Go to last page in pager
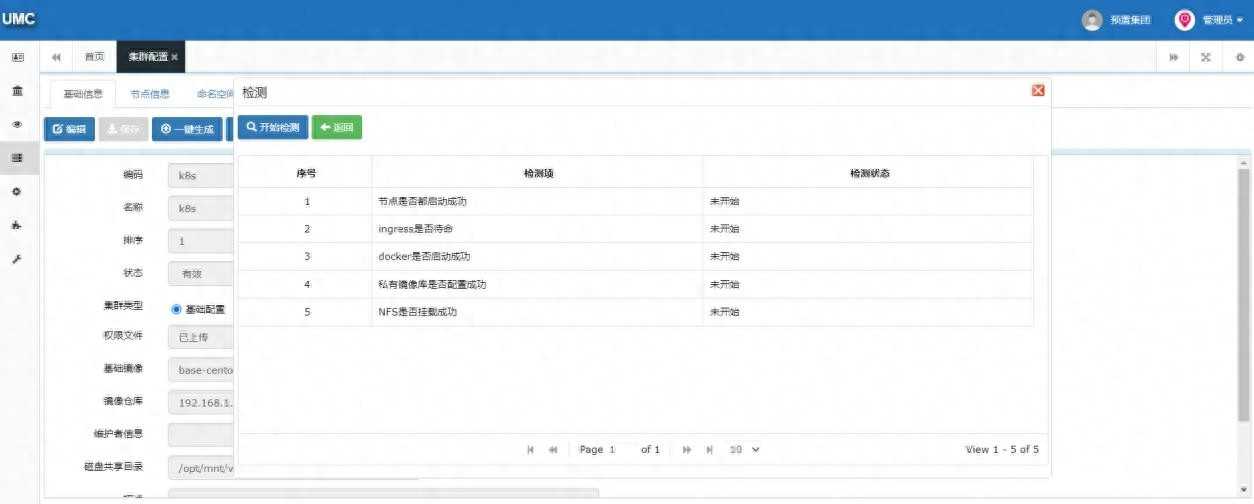 [709, 450]
